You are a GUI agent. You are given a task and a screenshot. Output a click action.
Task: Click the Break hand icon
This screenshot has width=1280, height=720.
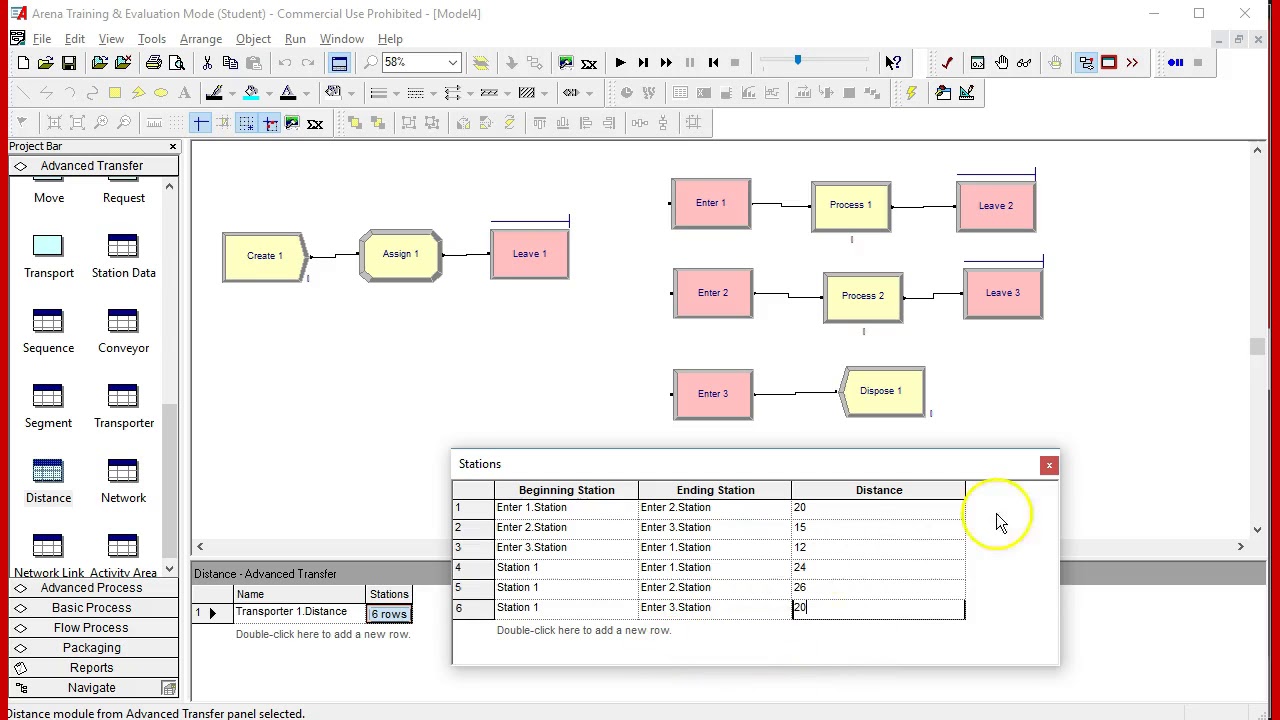tap(1001, 63)
